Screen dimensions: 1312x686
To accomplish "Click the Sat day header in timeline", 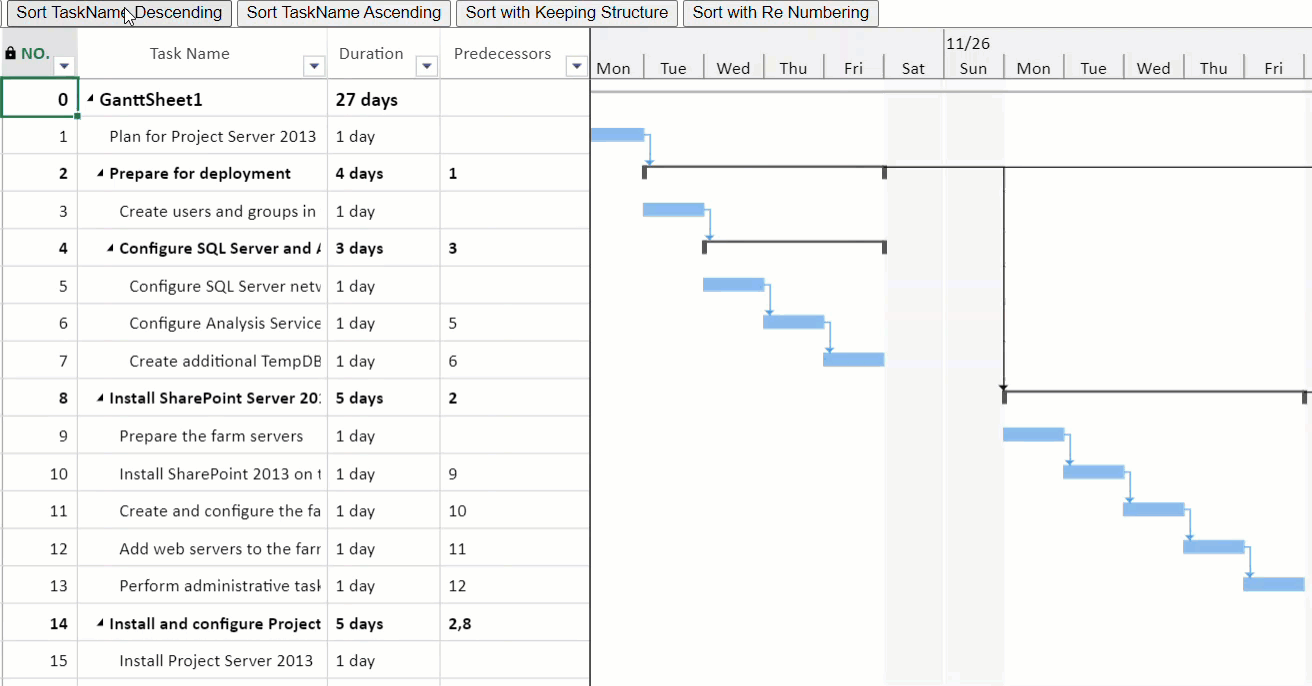I will click(914, 68).
